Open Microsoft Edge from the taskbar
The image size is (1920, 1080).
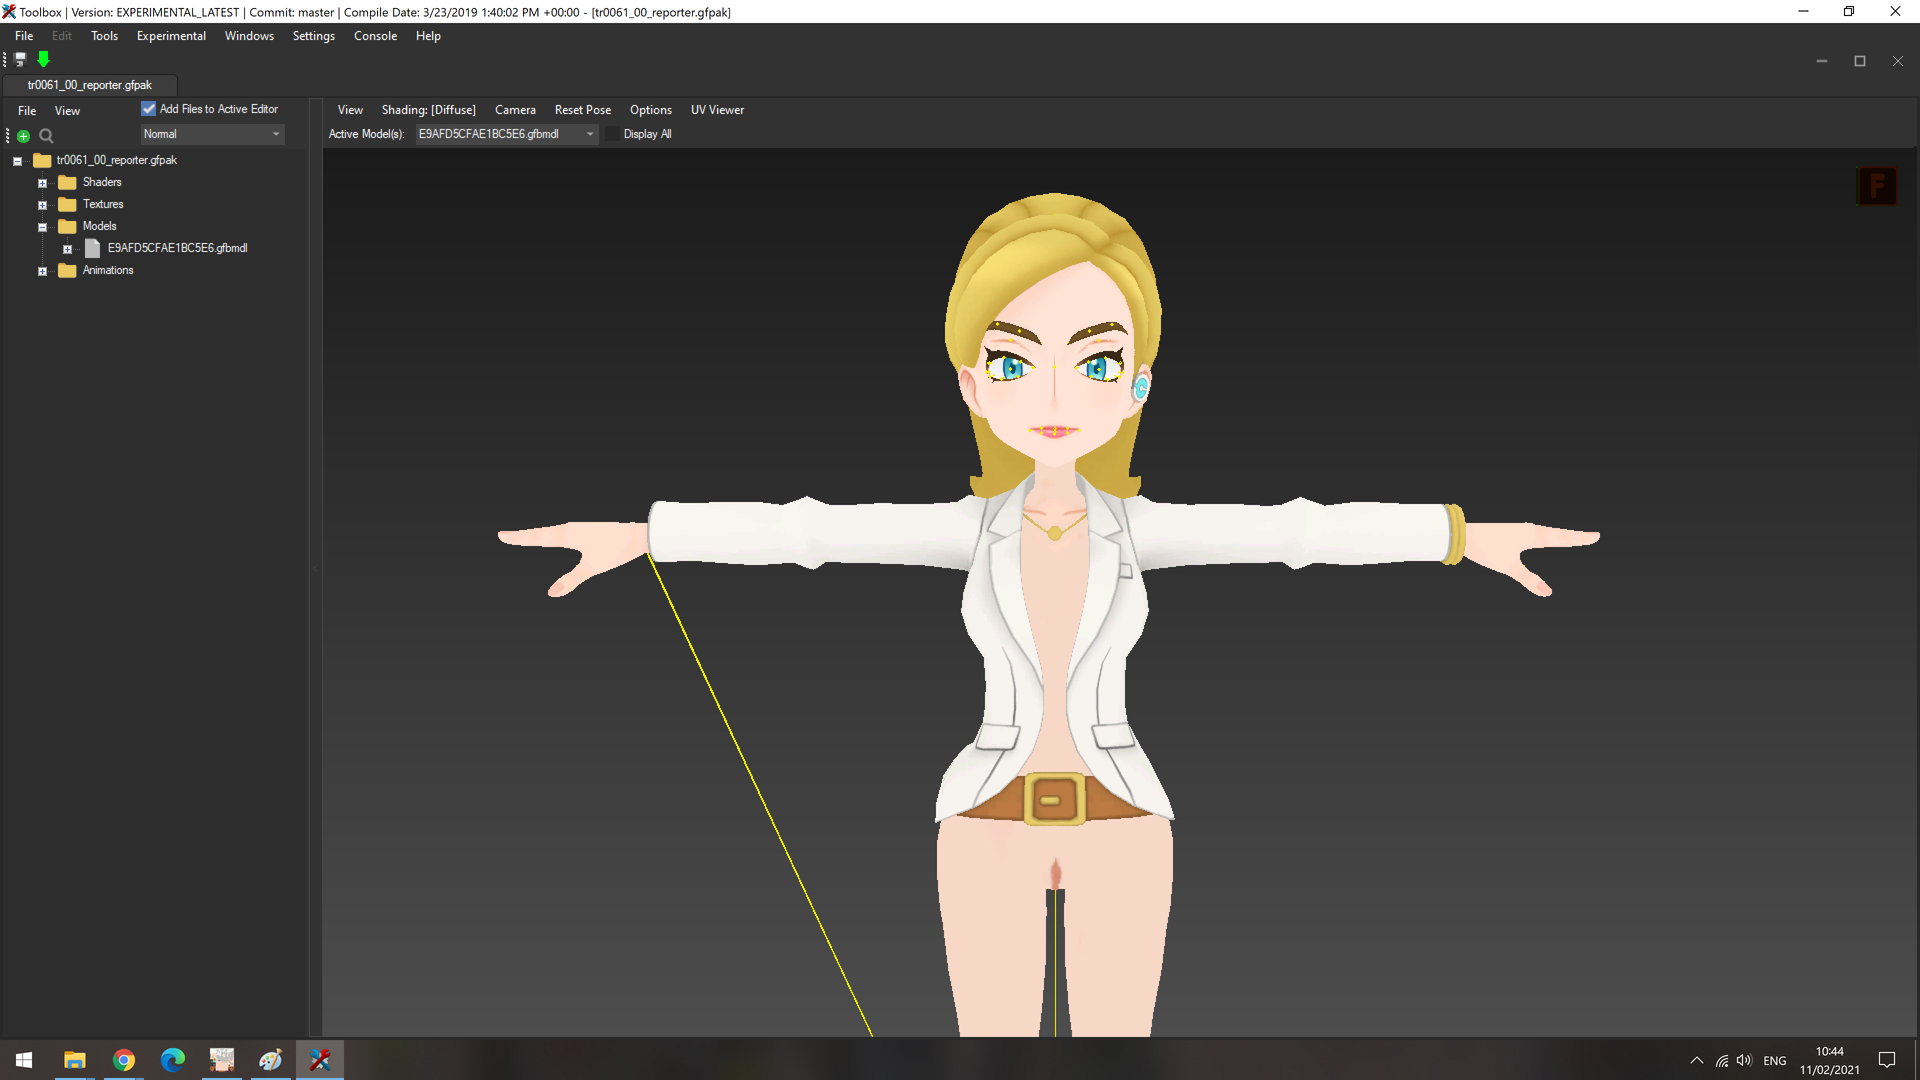pos(173,1060)
